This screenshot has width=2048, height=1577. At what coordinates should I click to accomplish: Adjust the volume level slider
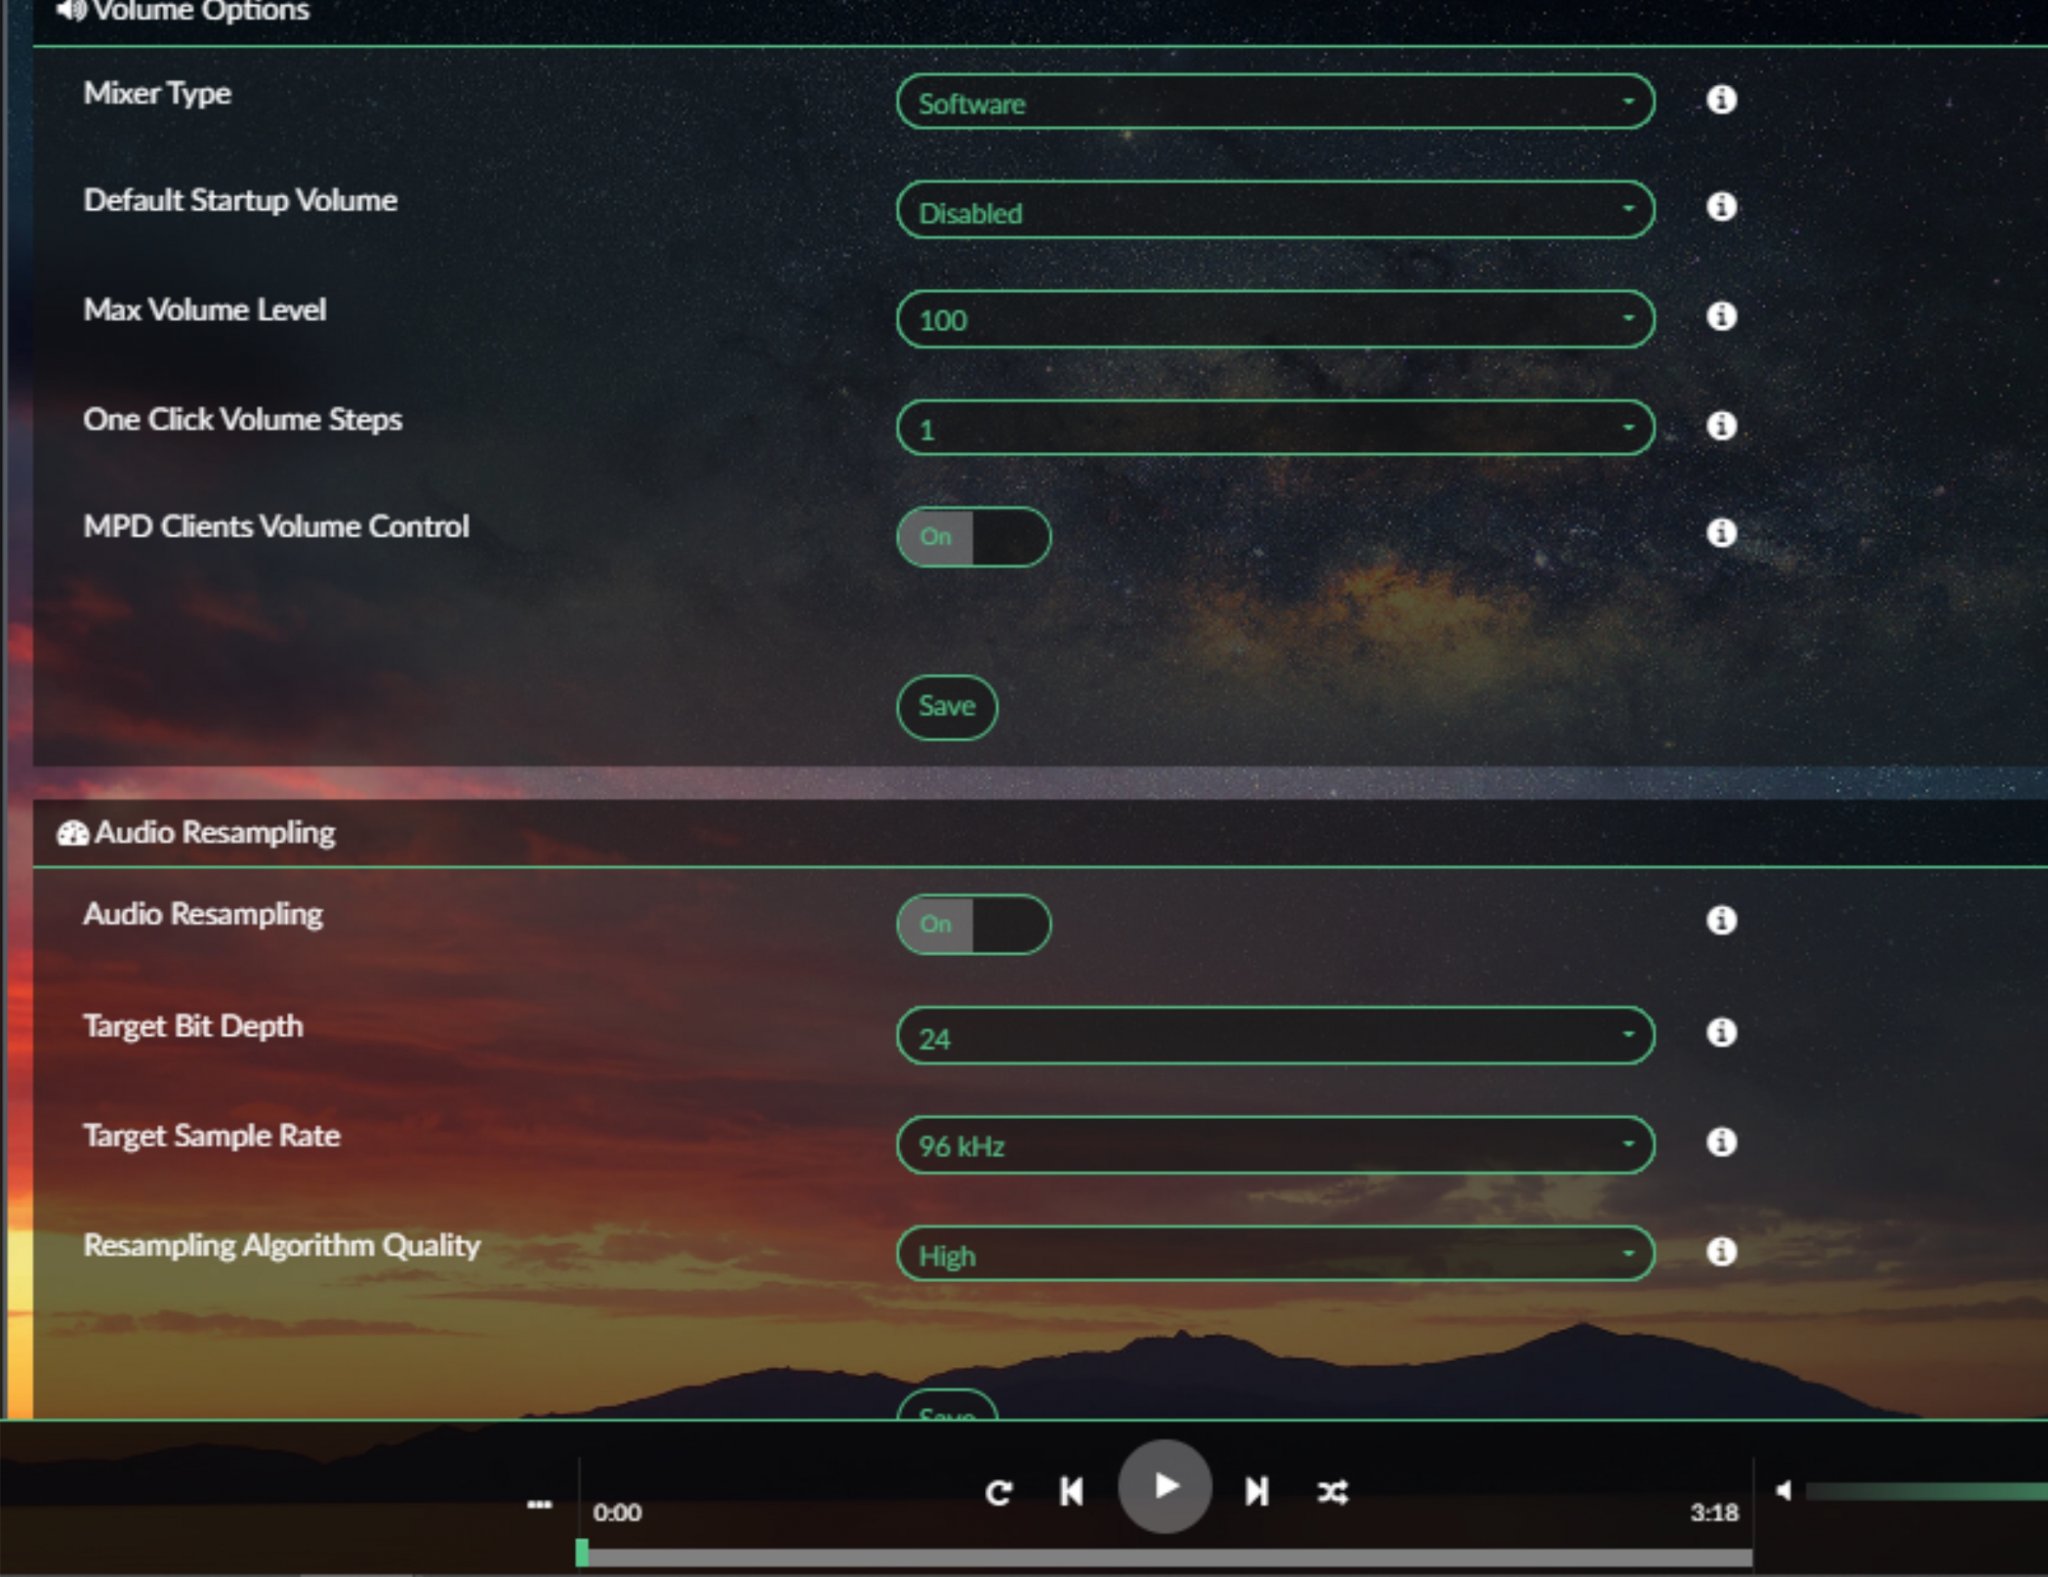[1927, 1491]
